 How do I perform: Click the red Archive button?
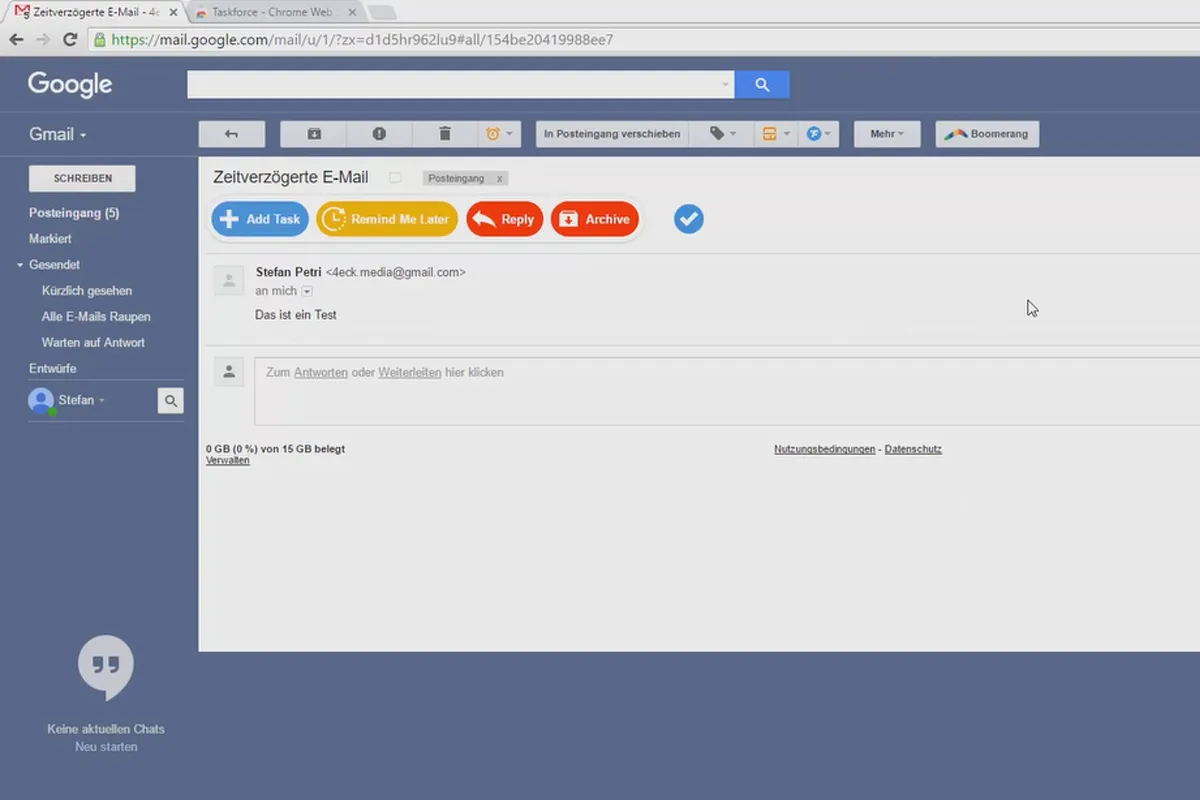(595, 219)
